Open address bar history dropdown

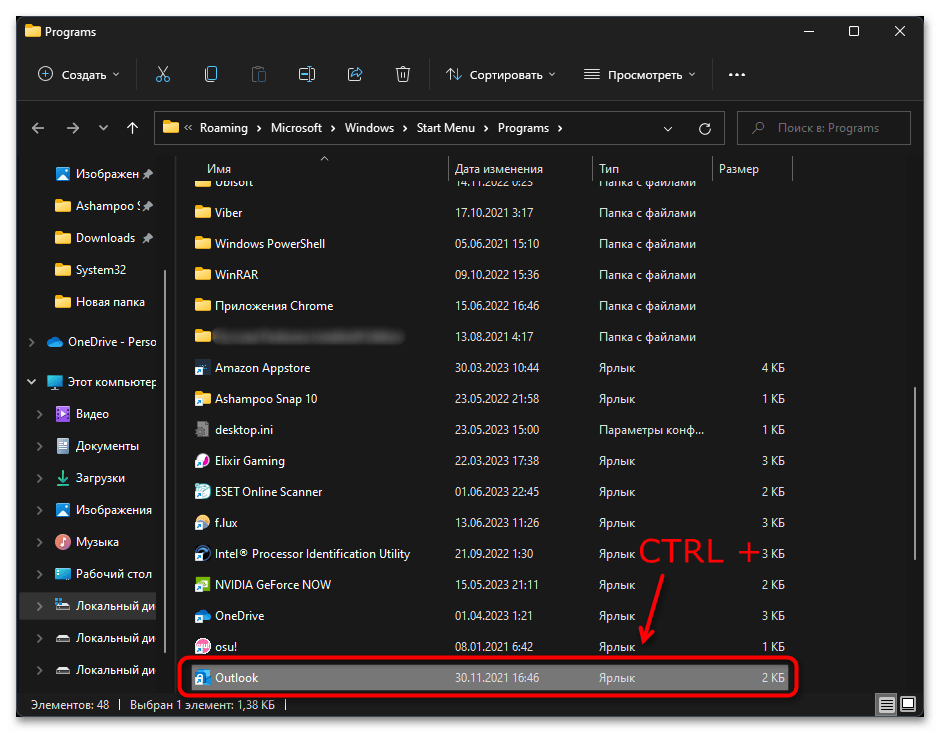click(668, 128)
